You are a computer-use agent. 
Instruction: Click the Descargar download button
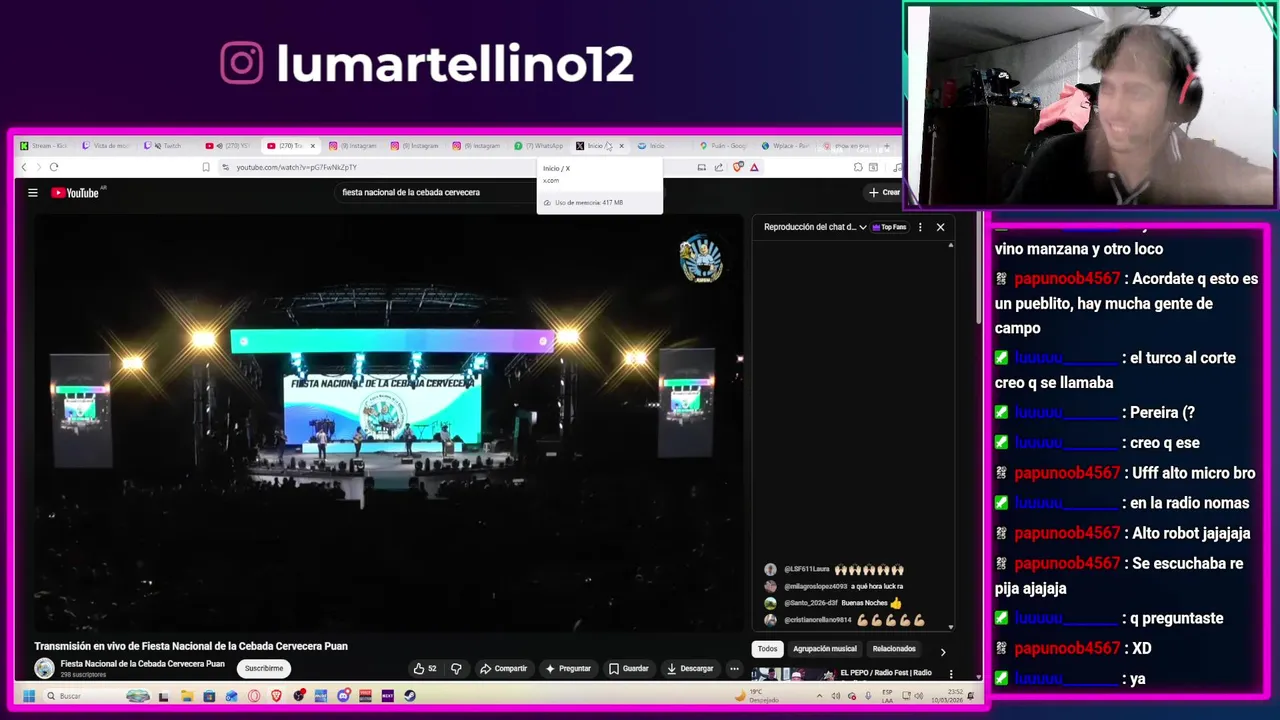click(690, 668)
